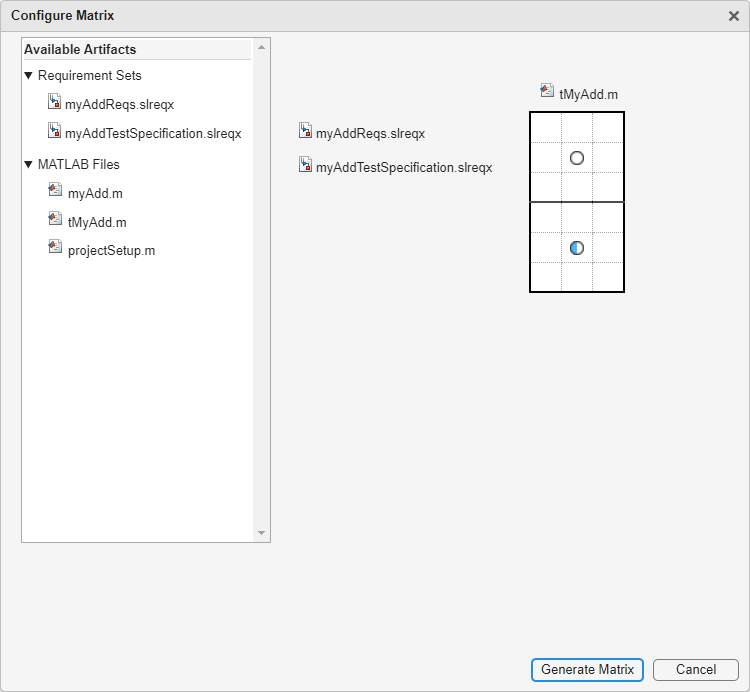The width and height of the screenshot is (750, 692).
Task: Select myAddTestSpecification.slreqx in the Available Artifacts tree
Action: point(153,133)
